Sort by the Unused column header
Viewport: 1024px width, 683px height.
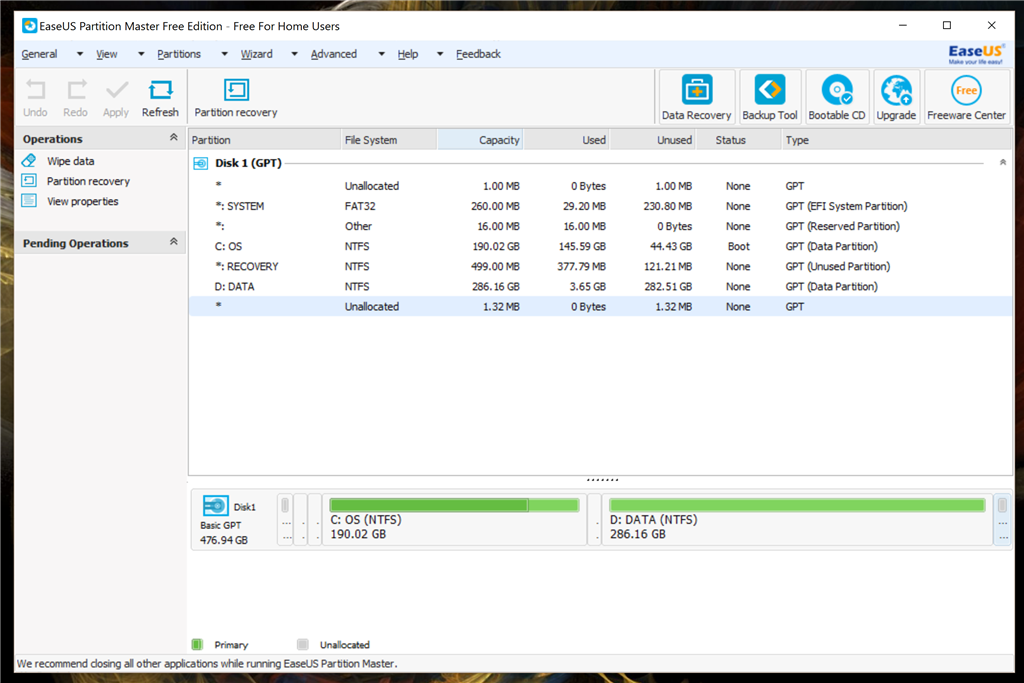pyautogui.click(x=652, y=140)
